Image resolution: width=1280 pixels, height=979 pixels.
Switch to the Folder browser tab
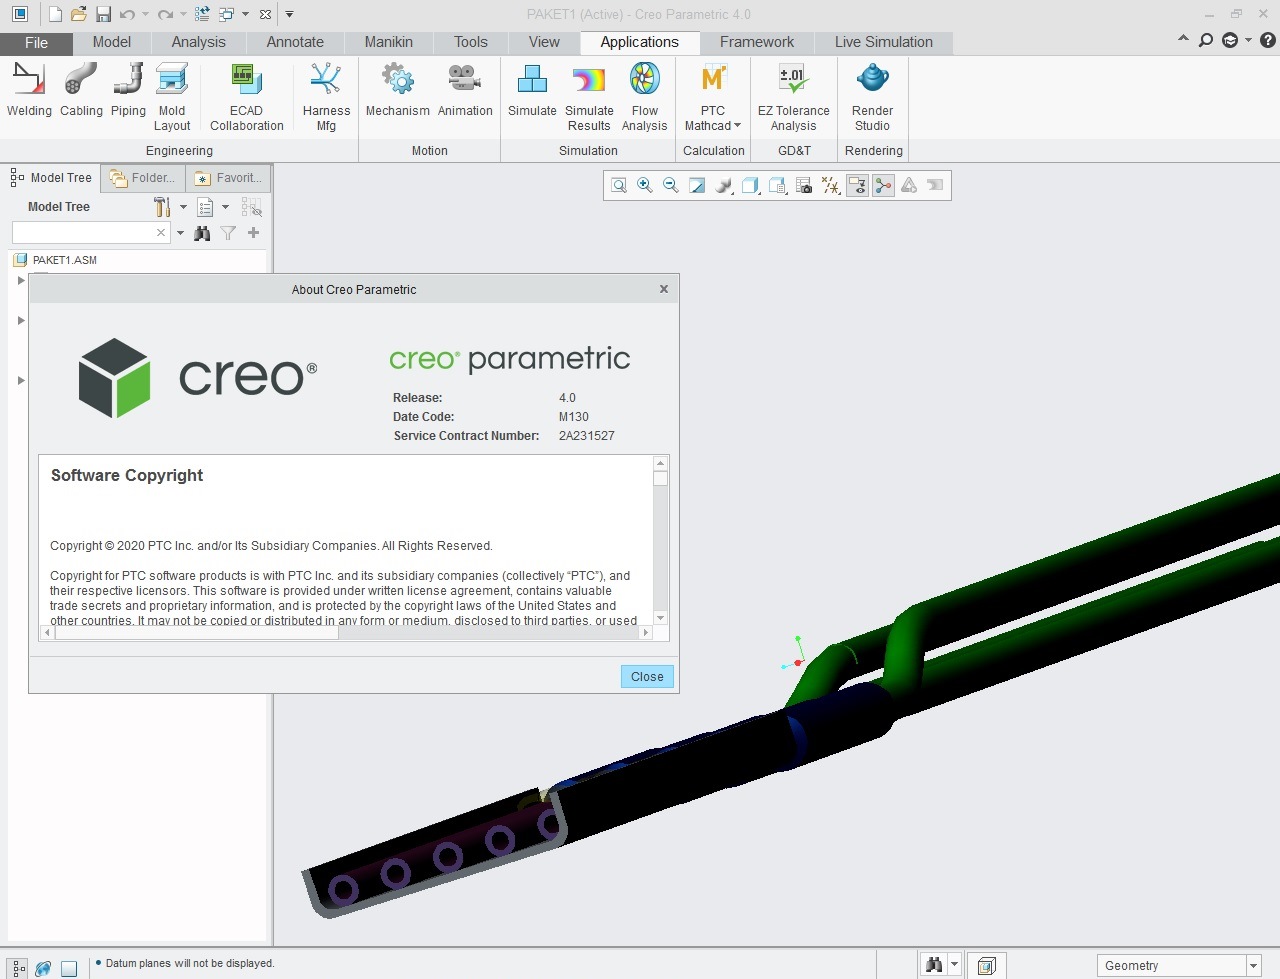(x=143, y=178)
